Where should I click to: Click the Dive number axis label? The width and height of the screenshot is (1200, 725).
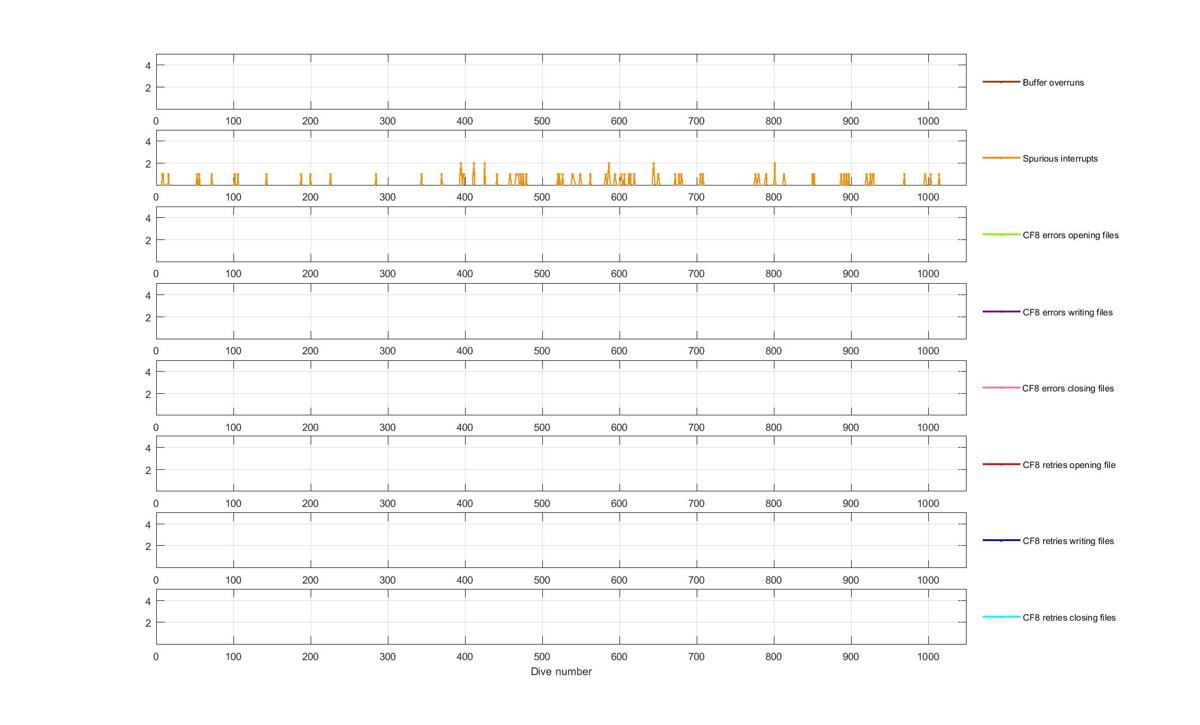coord(561,672)
